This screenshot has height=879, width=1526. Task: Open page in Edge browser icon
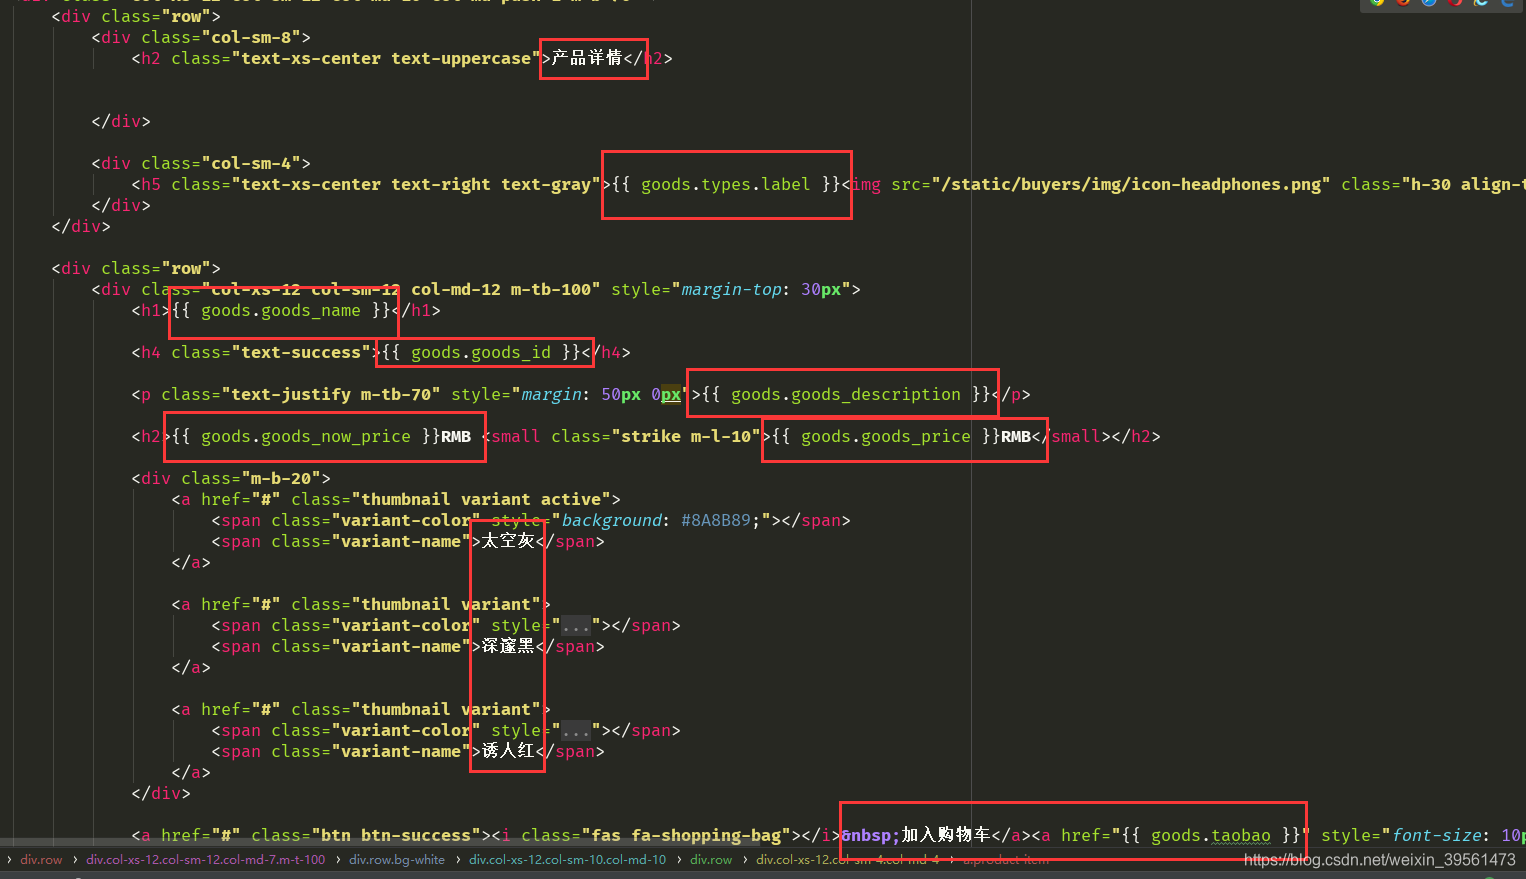pyautogui.click(x=1507, y=2)
